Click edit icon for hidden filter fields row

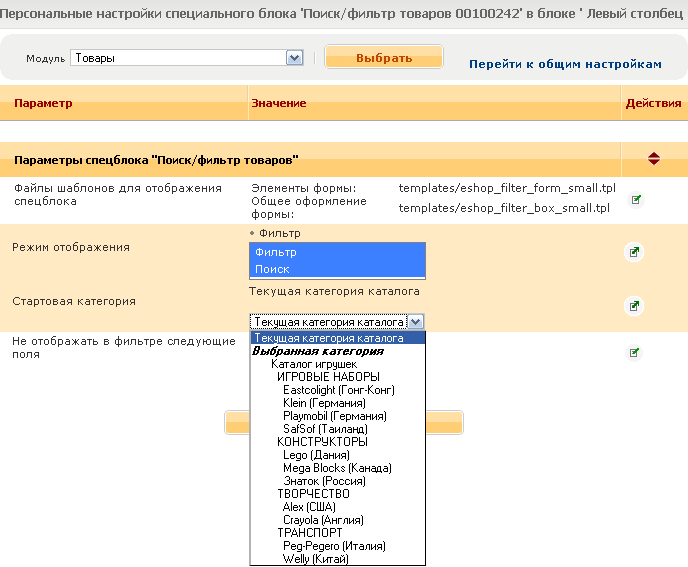coord(635,352)
